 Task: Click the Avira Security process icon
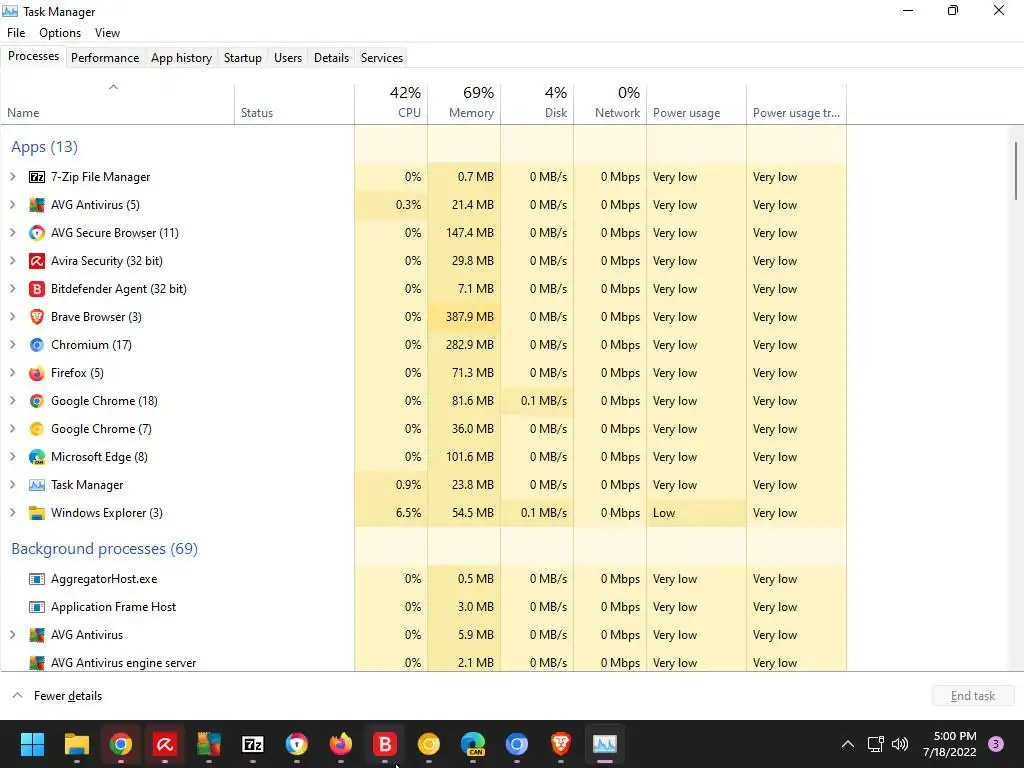(37, 261)
